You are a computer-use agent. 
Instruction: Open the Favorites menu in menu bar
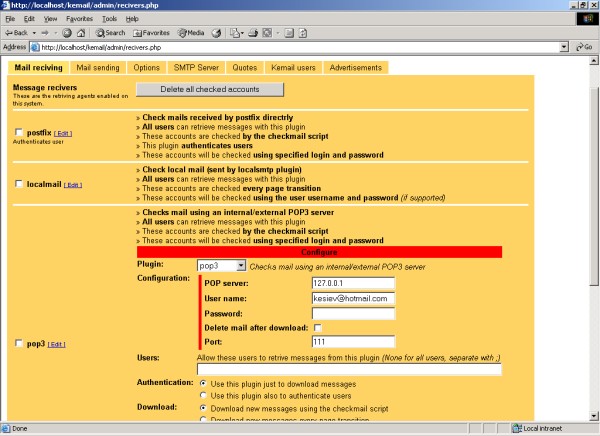[79, 19]
